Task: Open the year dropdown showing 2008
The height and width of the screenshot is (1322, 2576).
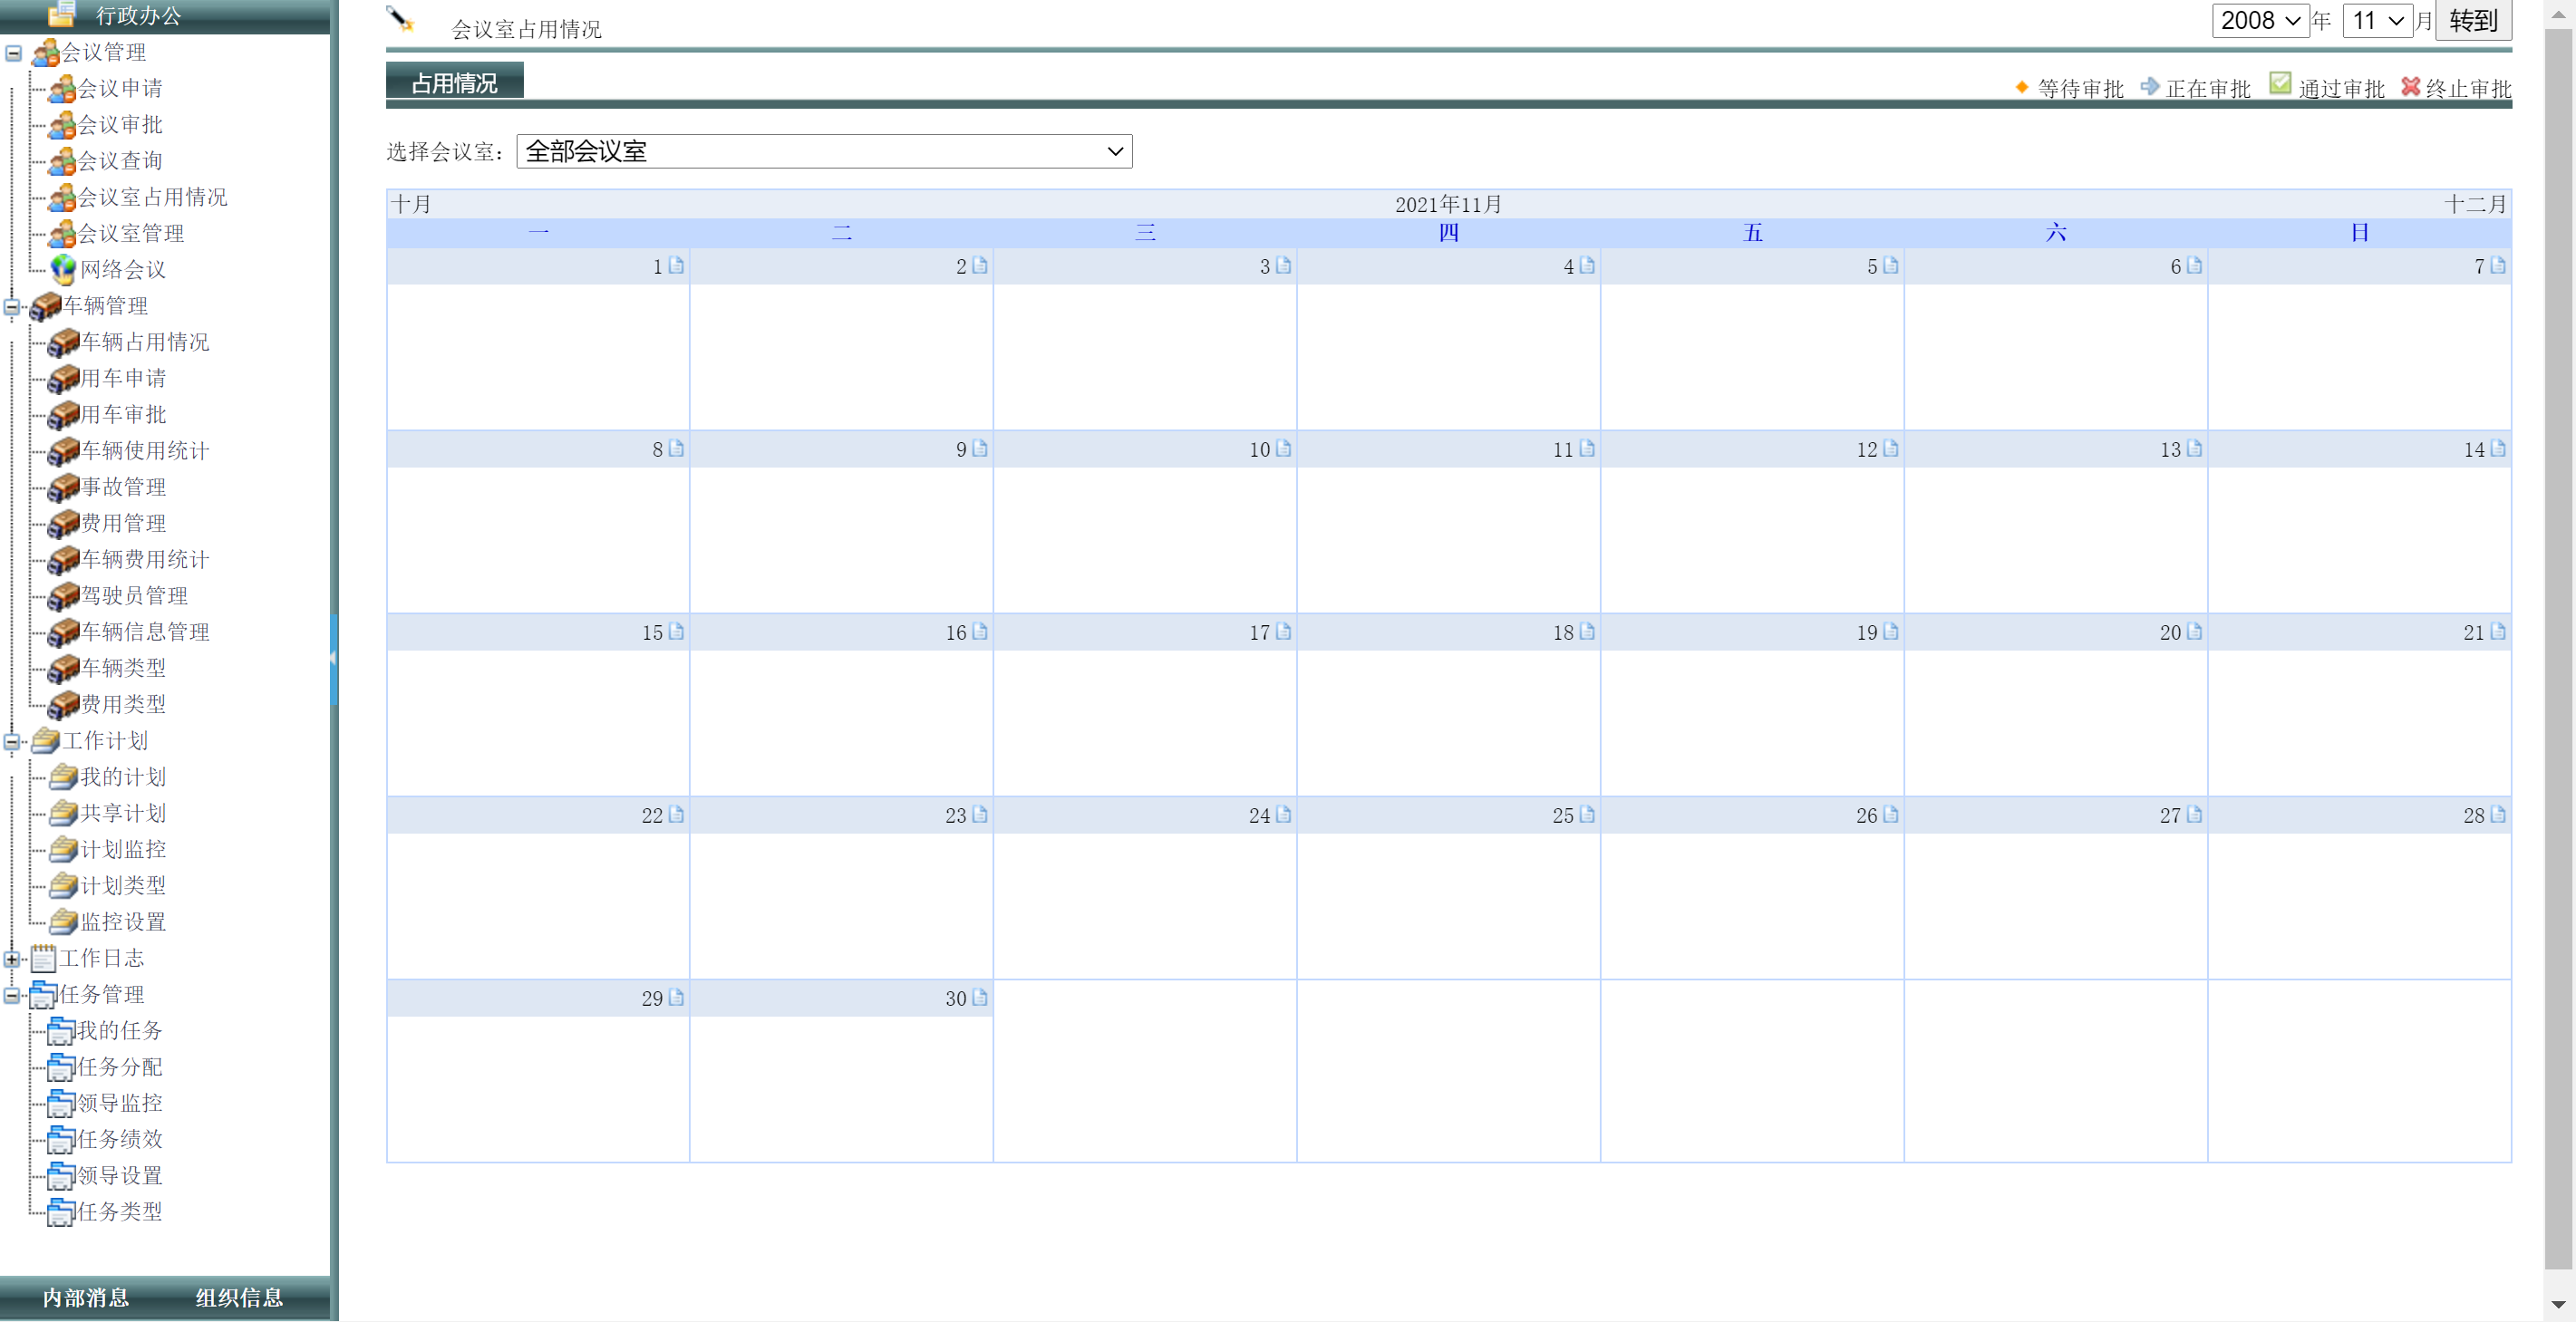Action: [x=2259, y=20]
